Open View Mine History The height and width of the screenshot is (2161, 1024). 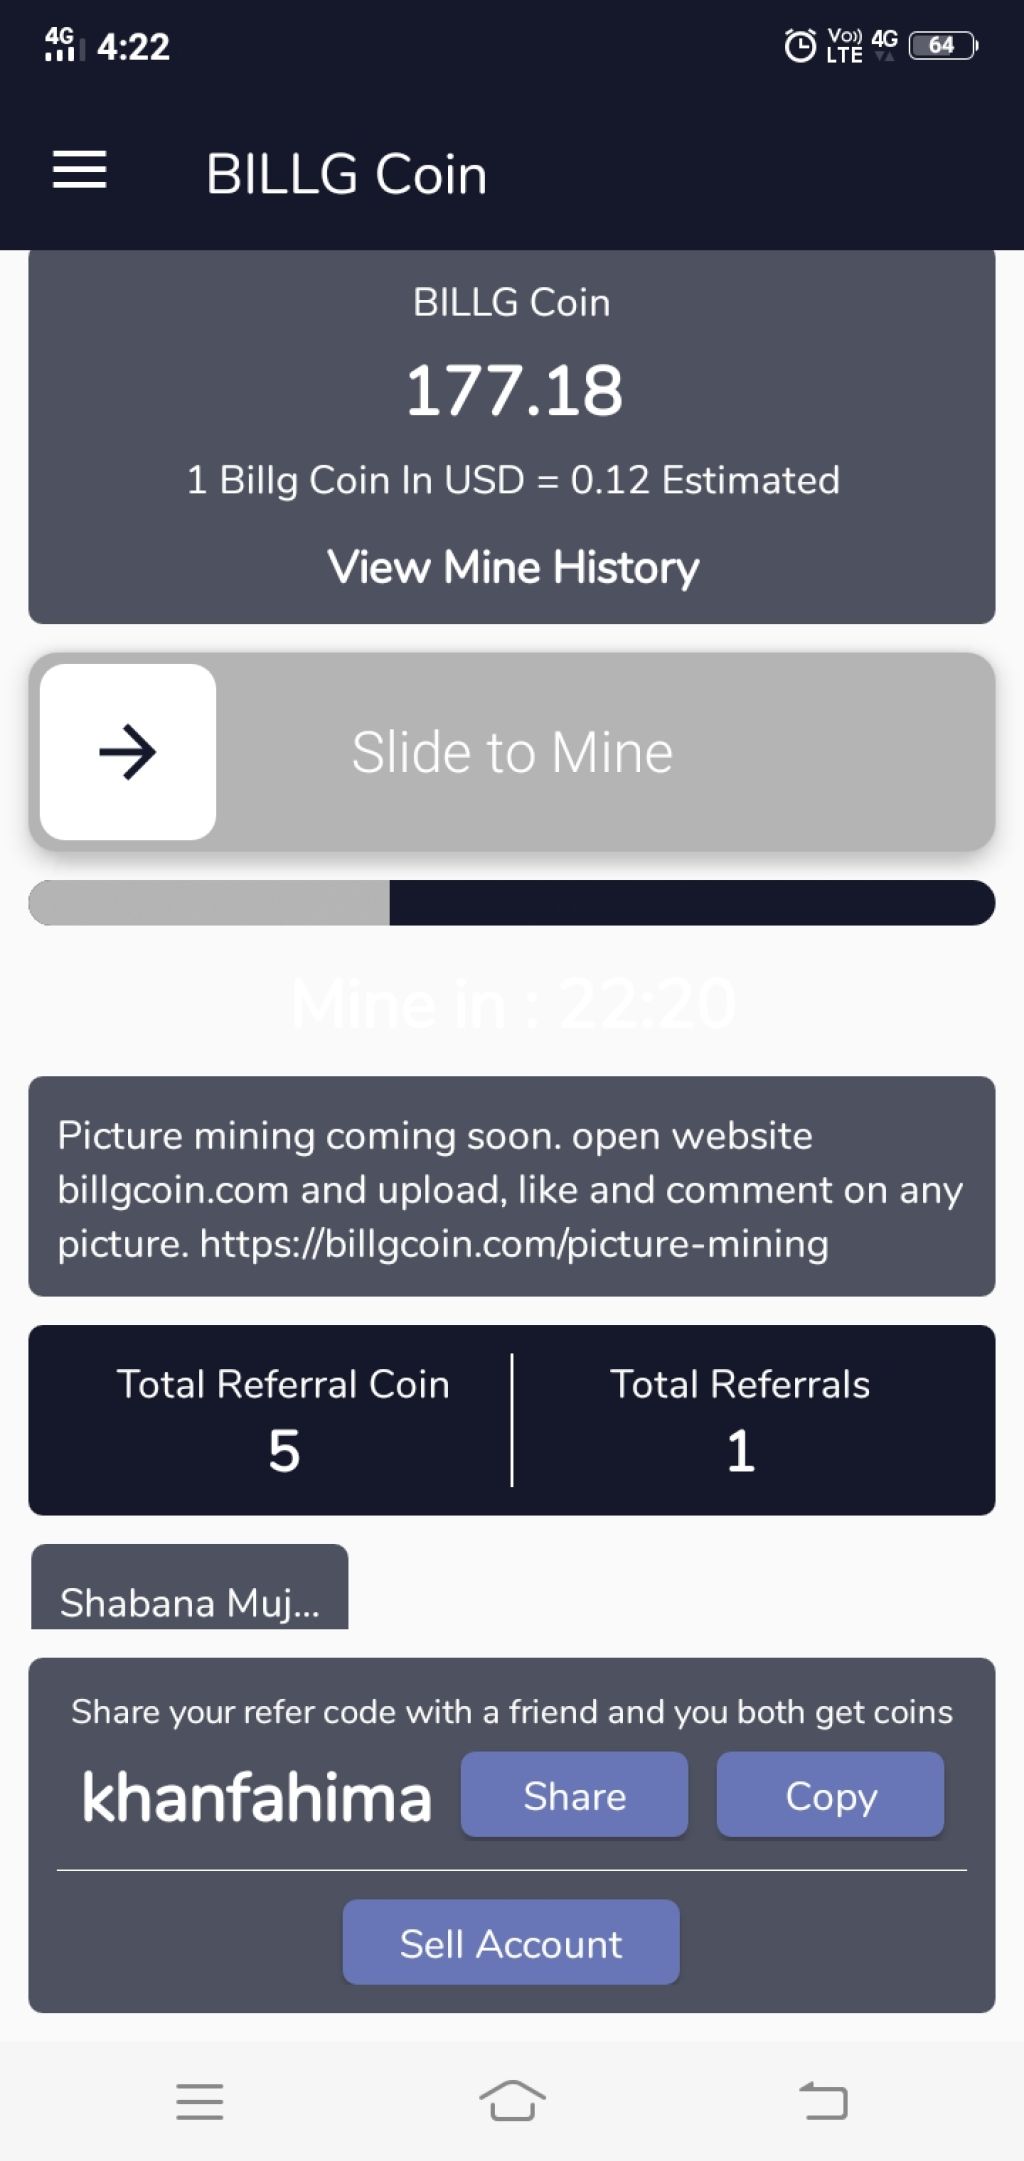tap(513, 567)
